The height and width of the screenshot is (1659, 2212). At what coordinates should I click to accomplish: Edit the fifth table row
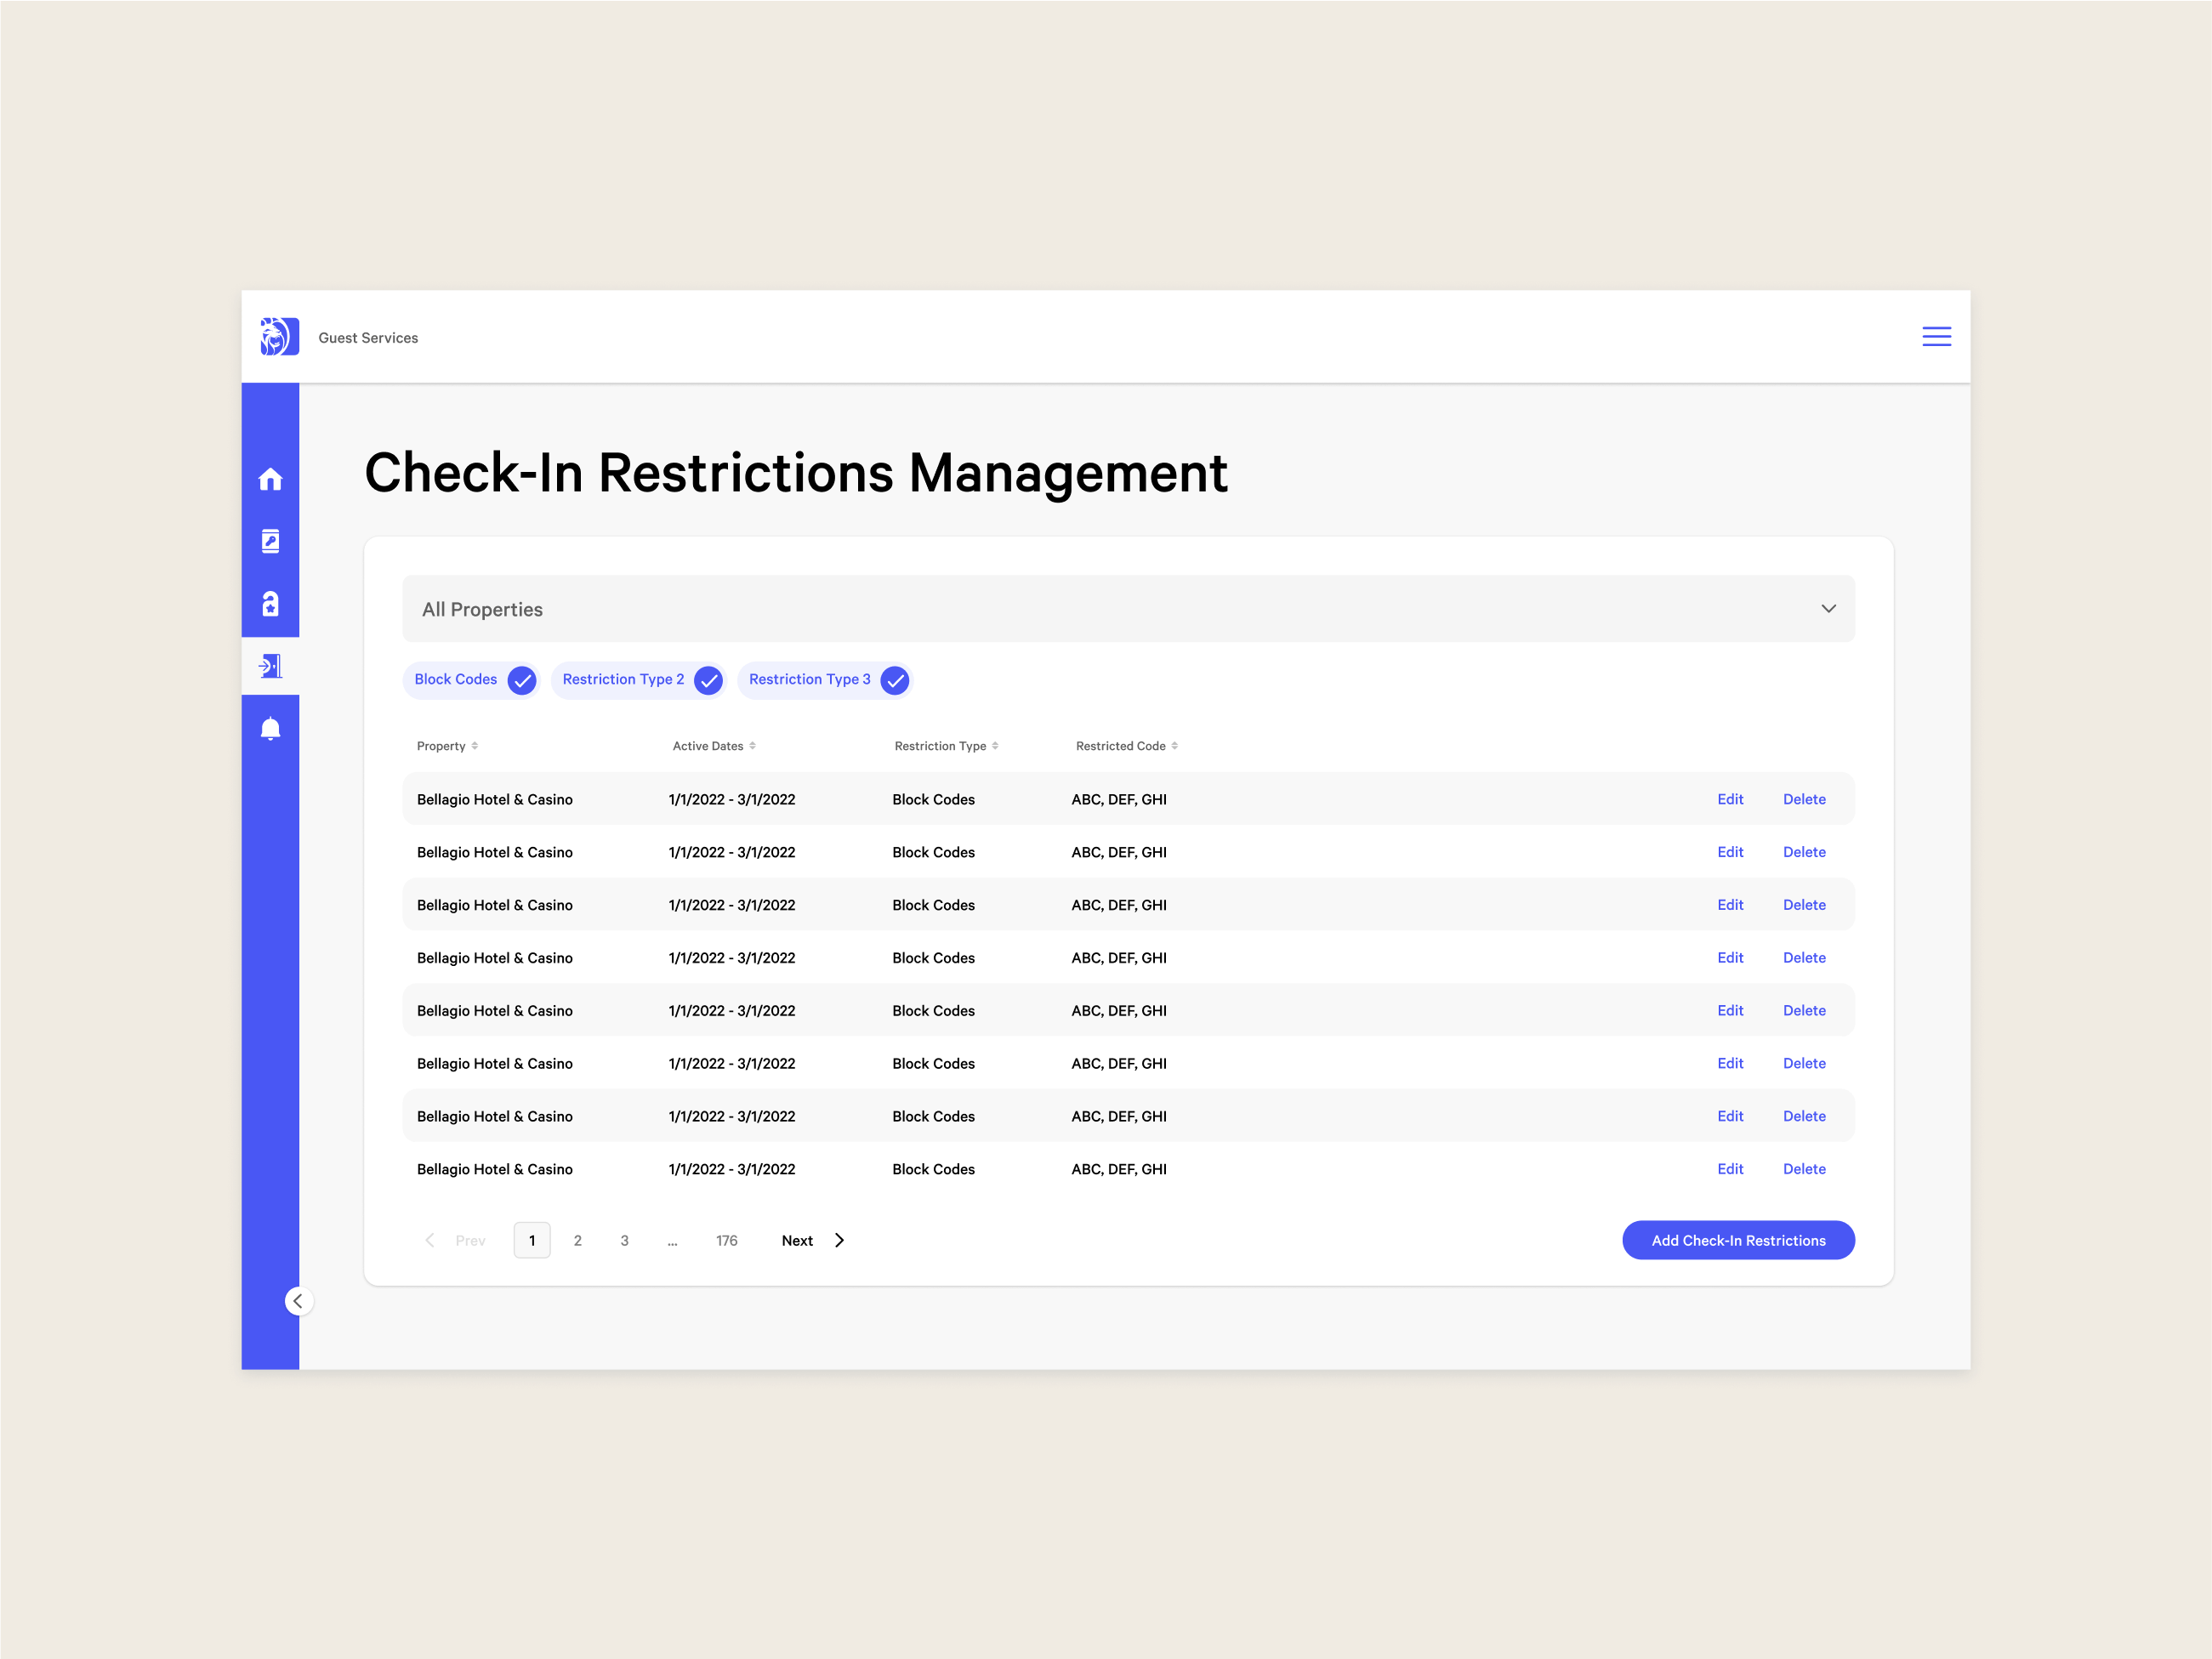(x=1730, y=1010)
